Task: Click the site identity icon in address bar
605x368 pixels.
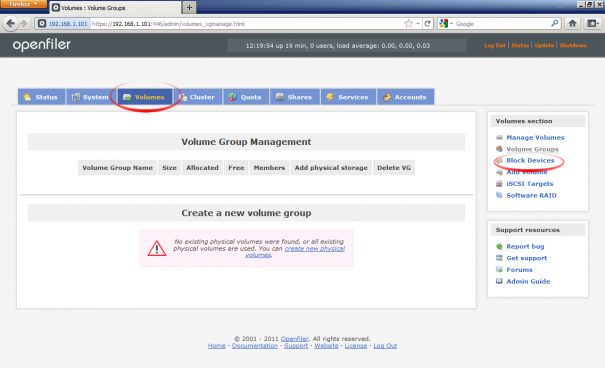Action: click(42, 24)
